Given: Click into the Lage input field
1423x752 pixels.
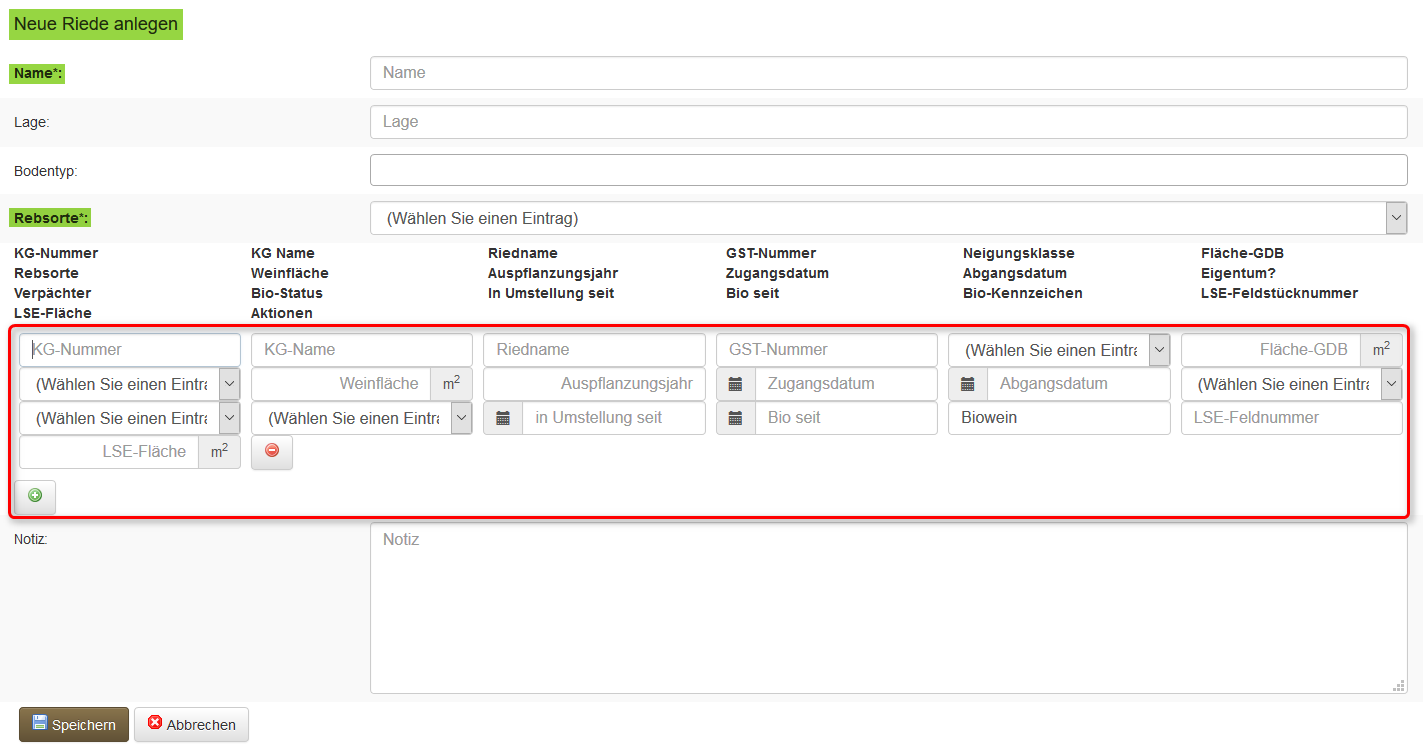Looking at the screenshot, I should click(x=888, y=122).
